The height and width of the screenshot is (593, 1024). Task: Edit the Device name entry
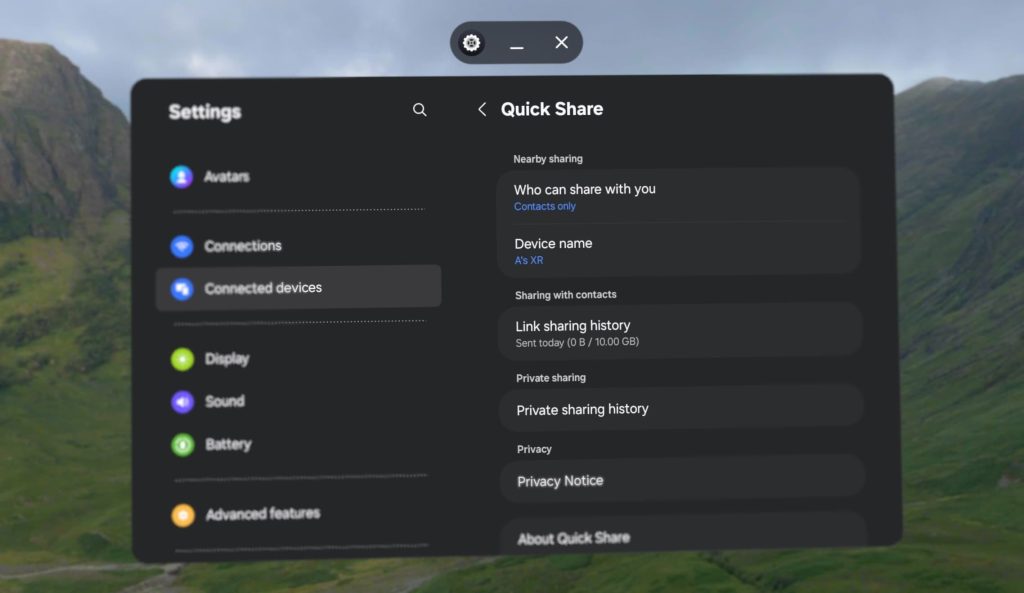[x=553, y=243]
